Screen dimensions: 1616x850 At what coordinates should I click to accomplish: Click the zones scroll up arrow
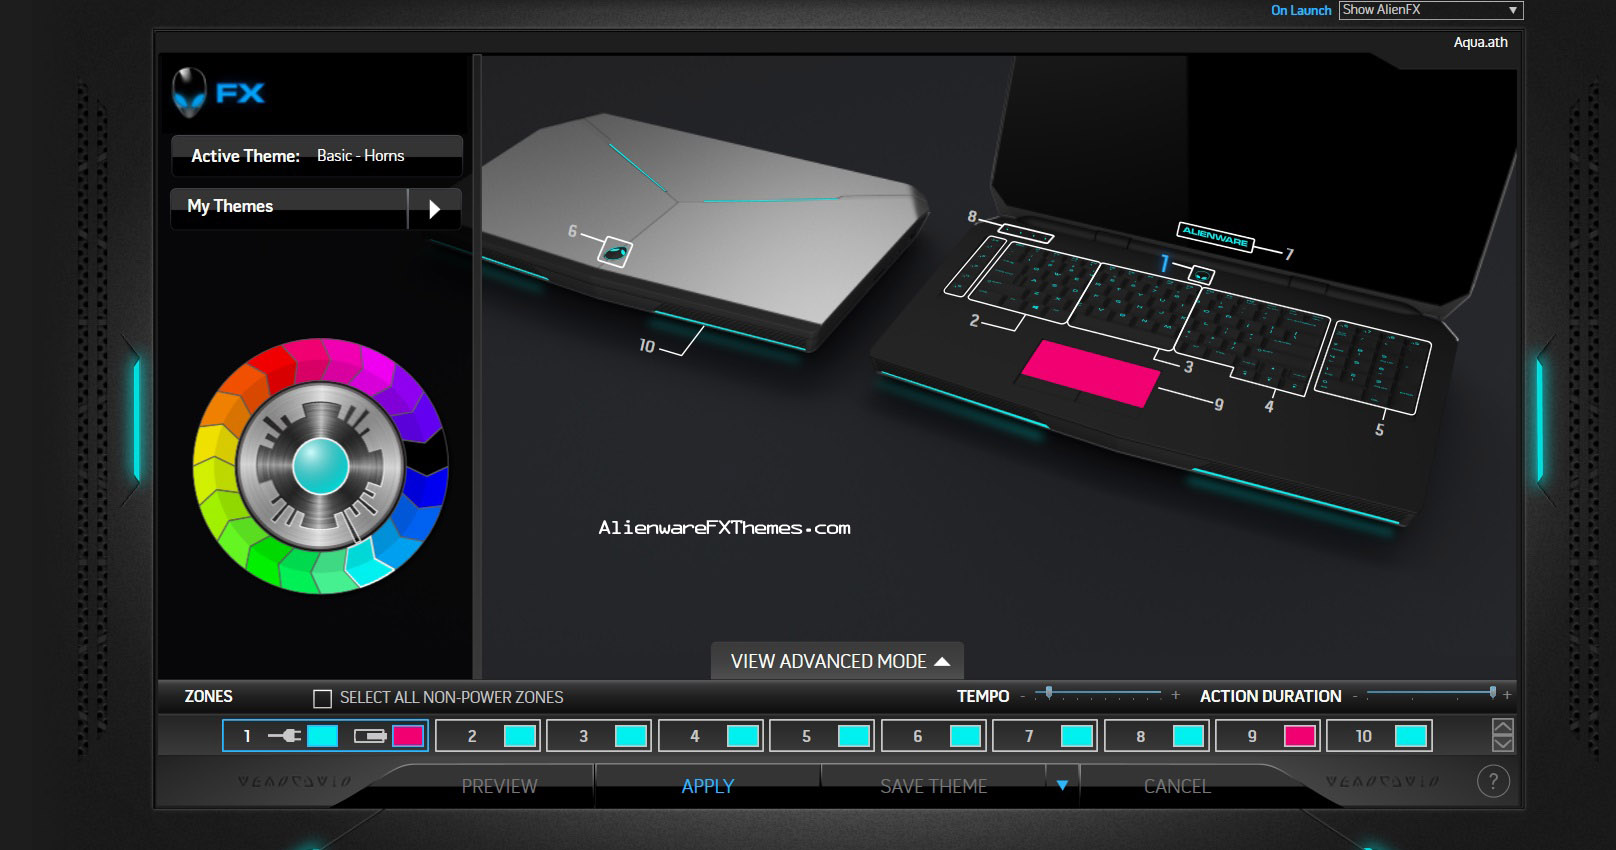click(1502, 727)
